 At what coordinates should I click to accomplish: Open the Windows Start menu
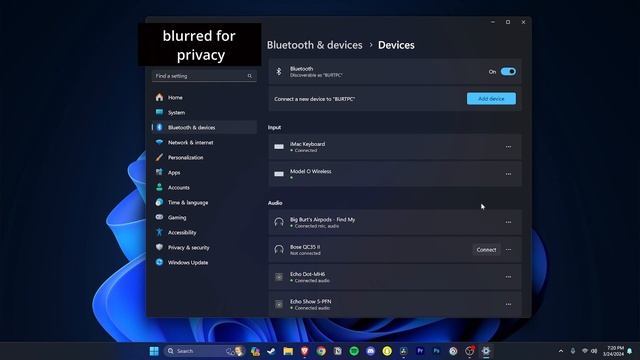pos(154,351)
